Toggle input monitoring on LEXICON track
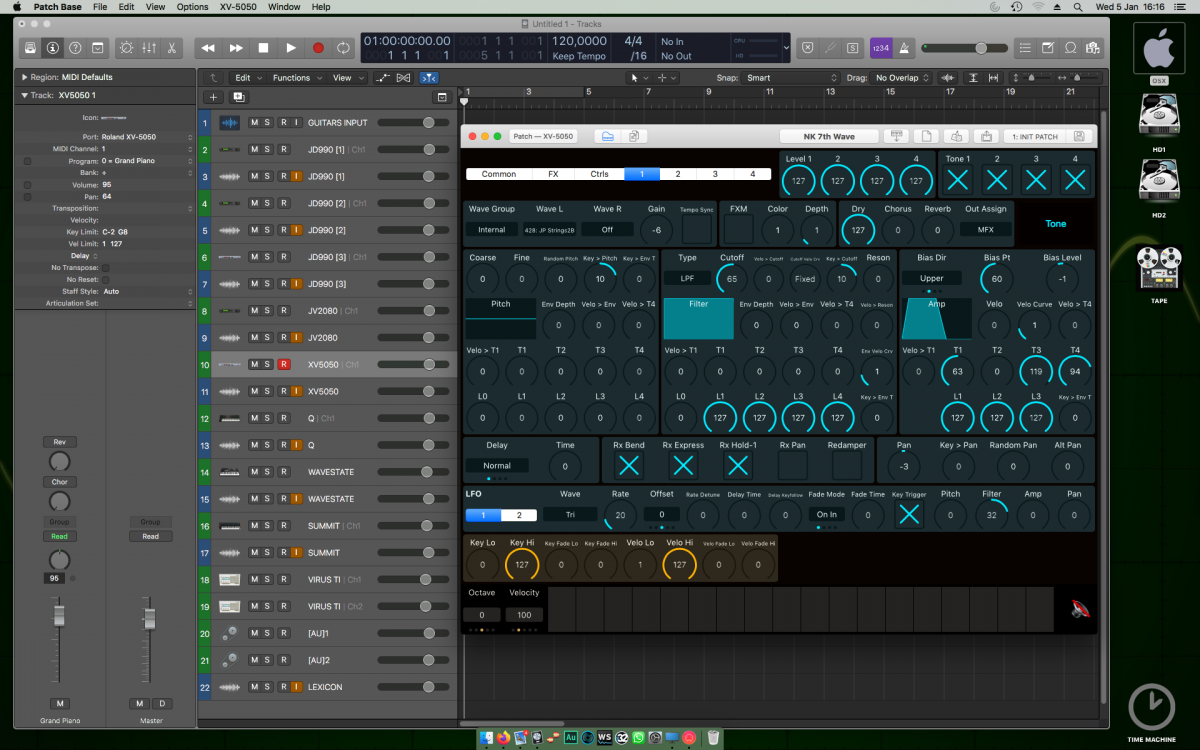The image size is (1200, 750). pos(297,687)
